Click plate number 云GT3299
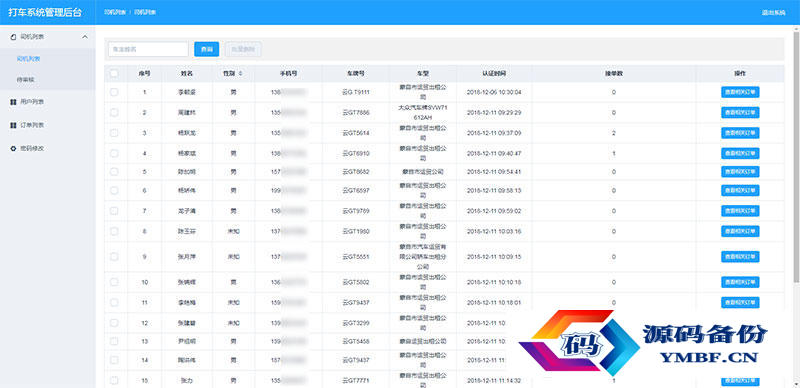Screen dimensions: 800x388 [356, 323]
